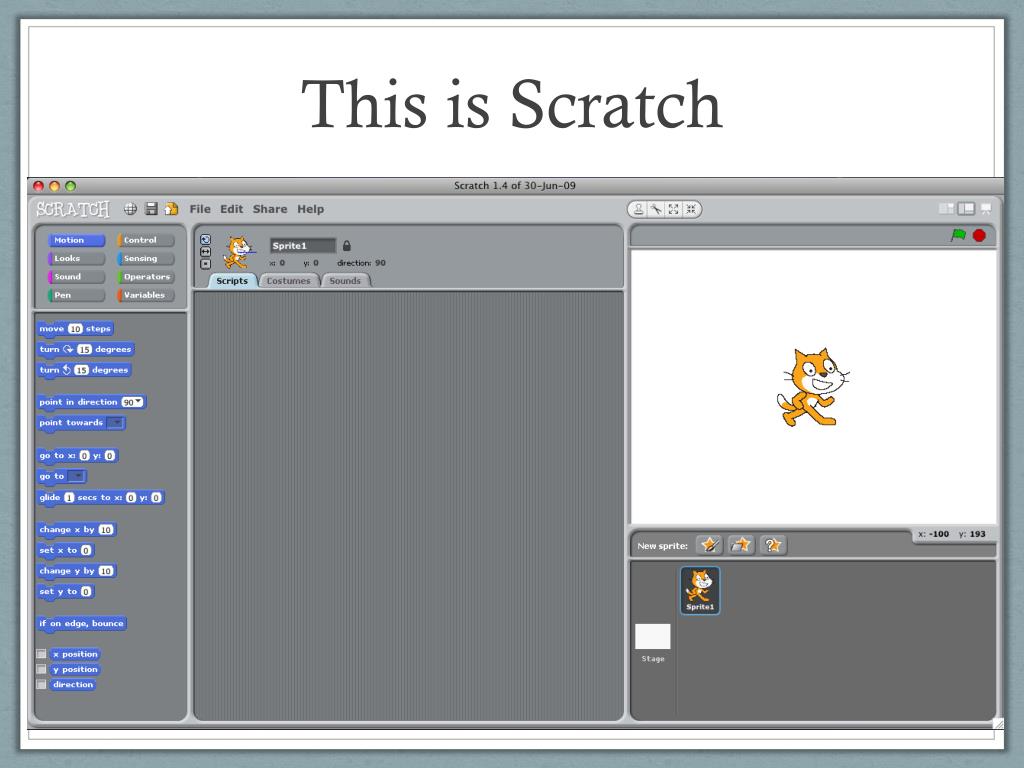Click the sprite lock icon

click(347, 246)
